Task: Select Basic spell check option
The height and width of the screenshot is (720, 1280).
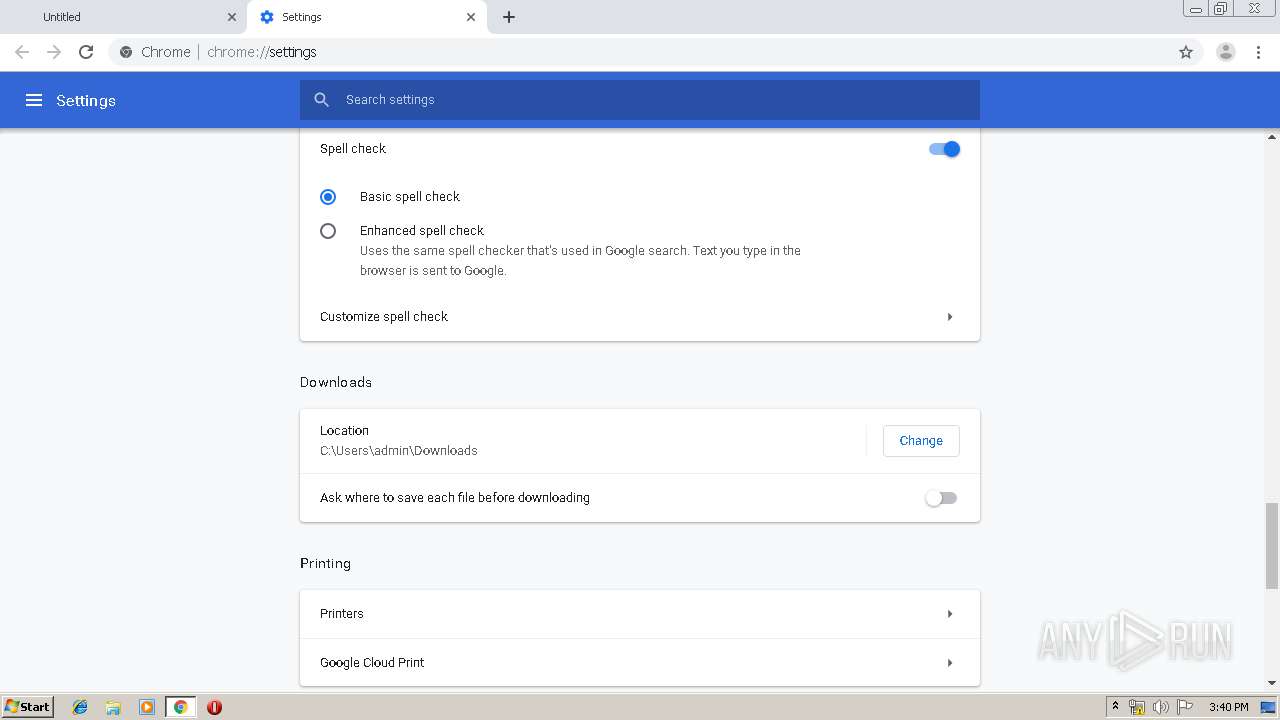Action: [328, 197]
